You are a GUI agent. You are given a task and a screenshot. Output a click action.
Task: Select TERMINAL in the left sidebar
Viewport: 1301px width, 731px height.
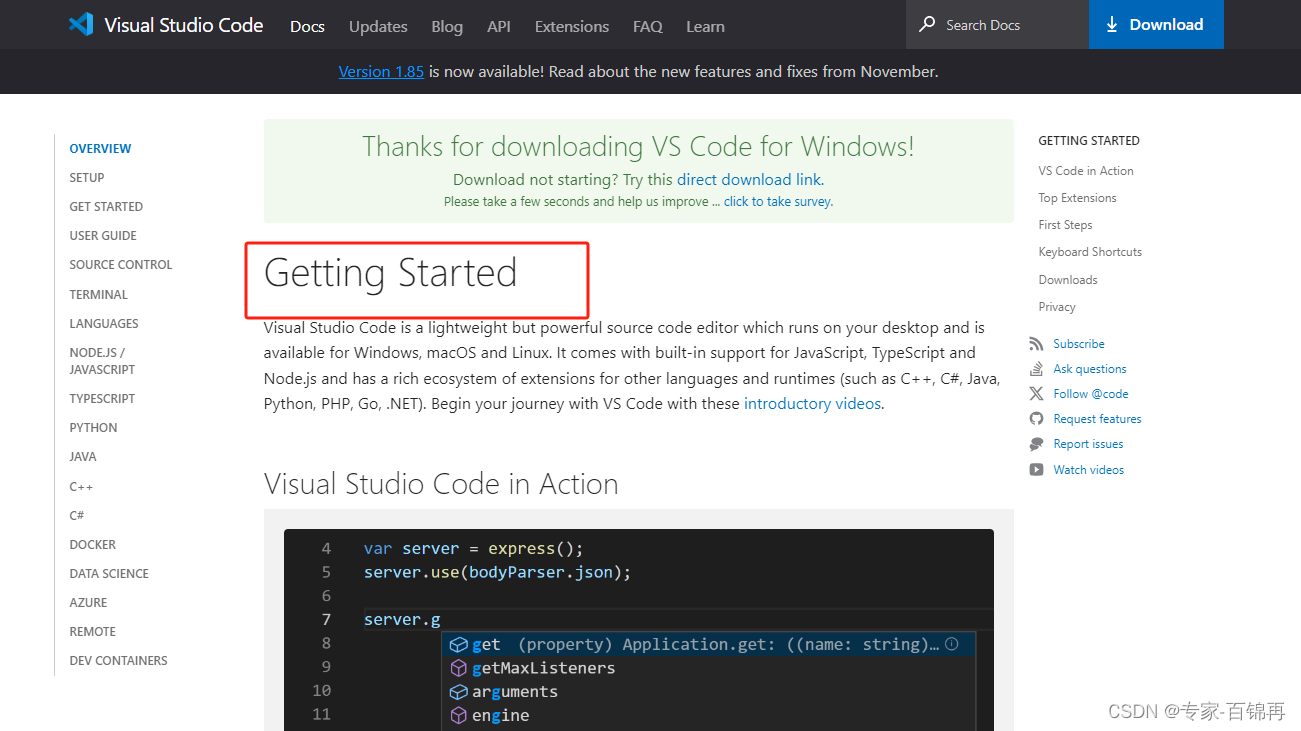pyautogui.click(x=98, y=294)
